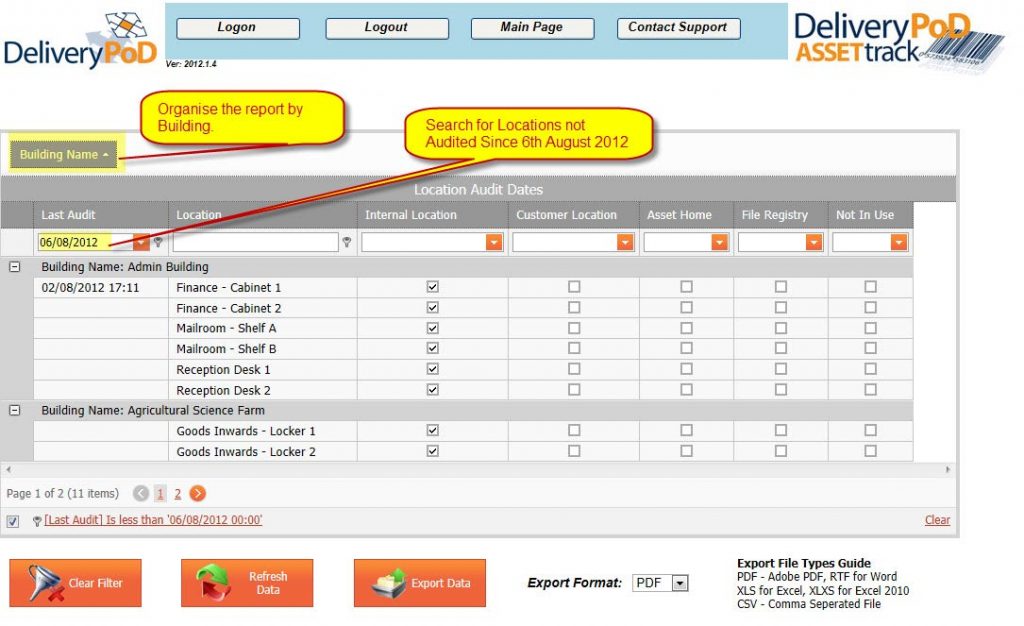Click the Export Data icon
This screenshot has width=1024, height=626.
(390, 581)
